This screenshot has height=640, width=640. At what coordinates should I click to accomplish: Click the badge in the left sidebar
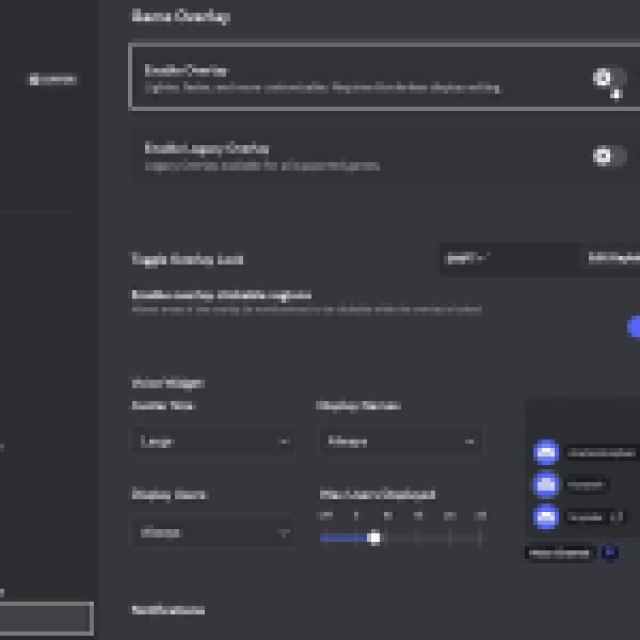[53, 79]
